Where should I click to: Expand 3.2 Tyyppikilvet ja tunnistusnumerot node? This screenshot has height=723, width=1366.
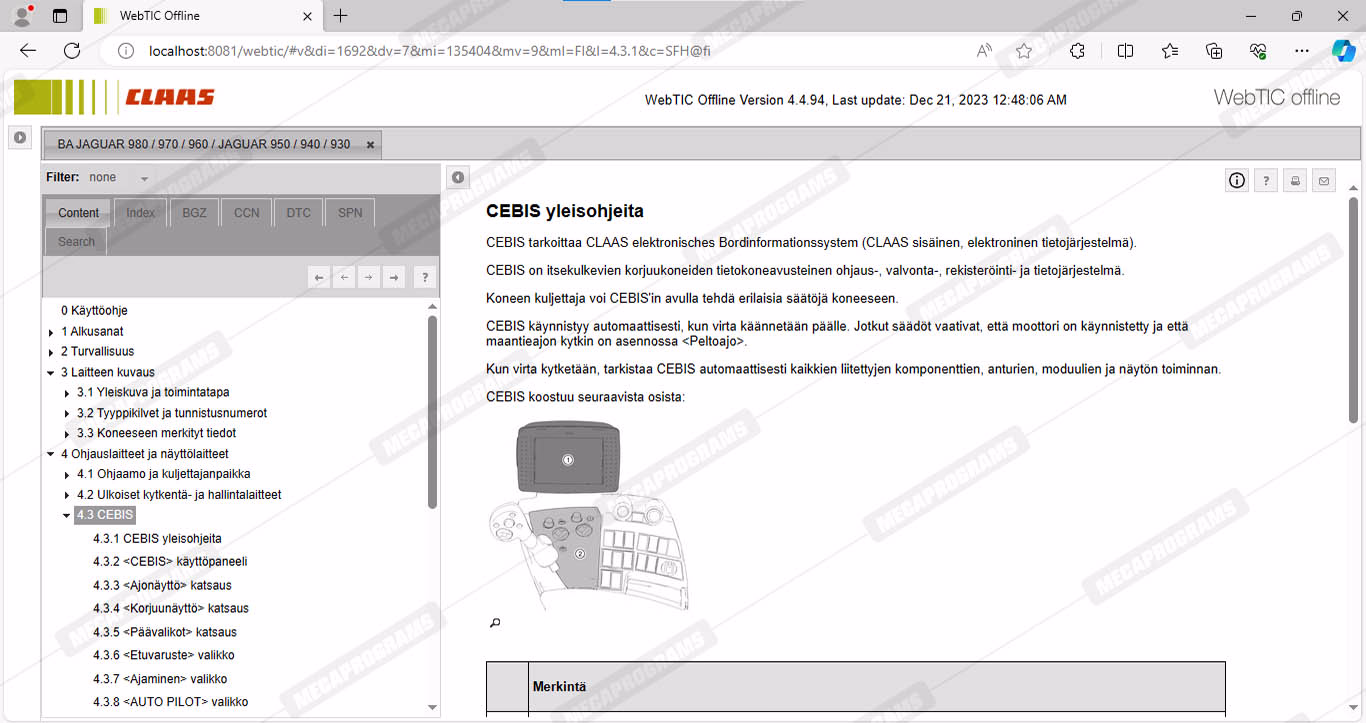(x=68, y=414)
